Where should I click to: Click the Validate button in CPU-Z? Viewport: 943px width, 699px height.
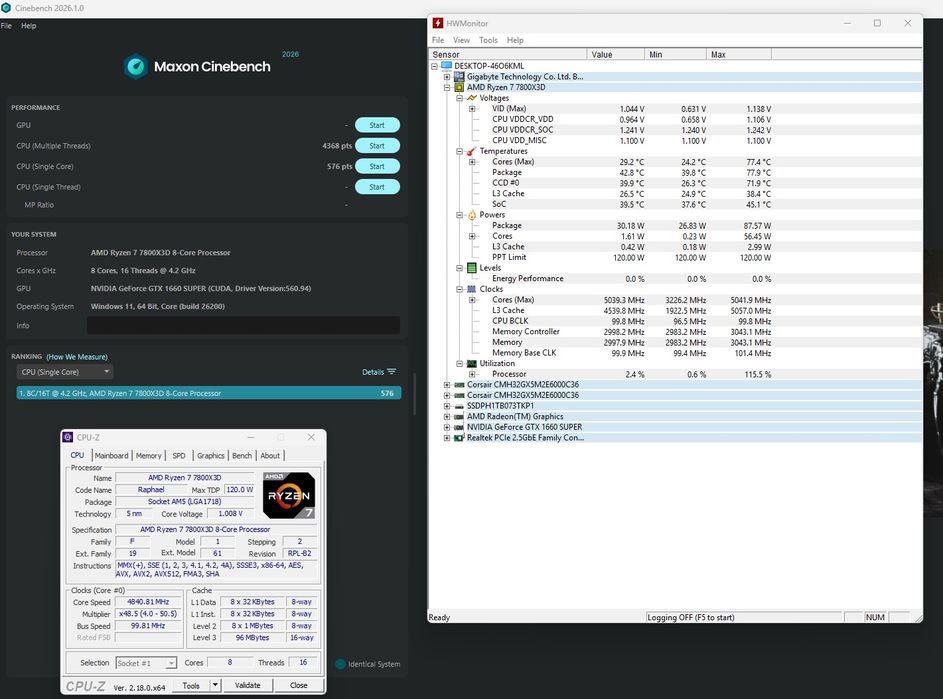pos(247,685)
